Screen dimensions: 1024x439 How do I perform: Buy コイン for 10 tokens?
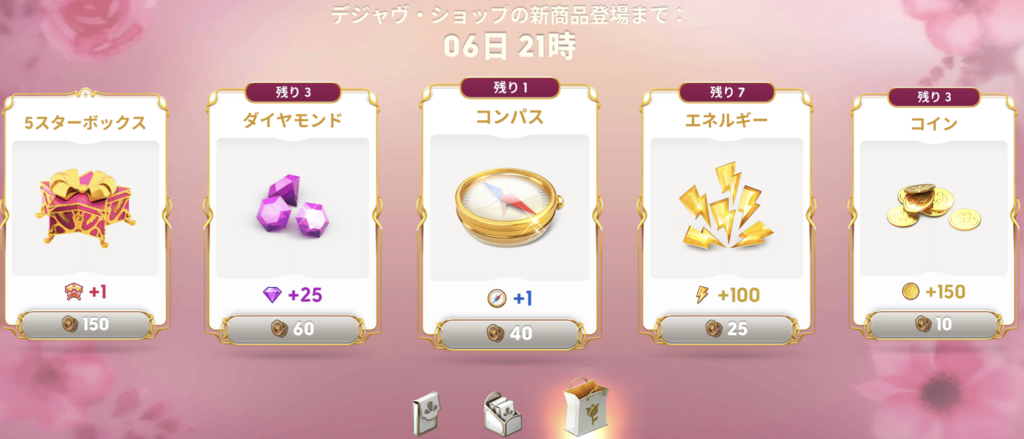coord(934,324)
